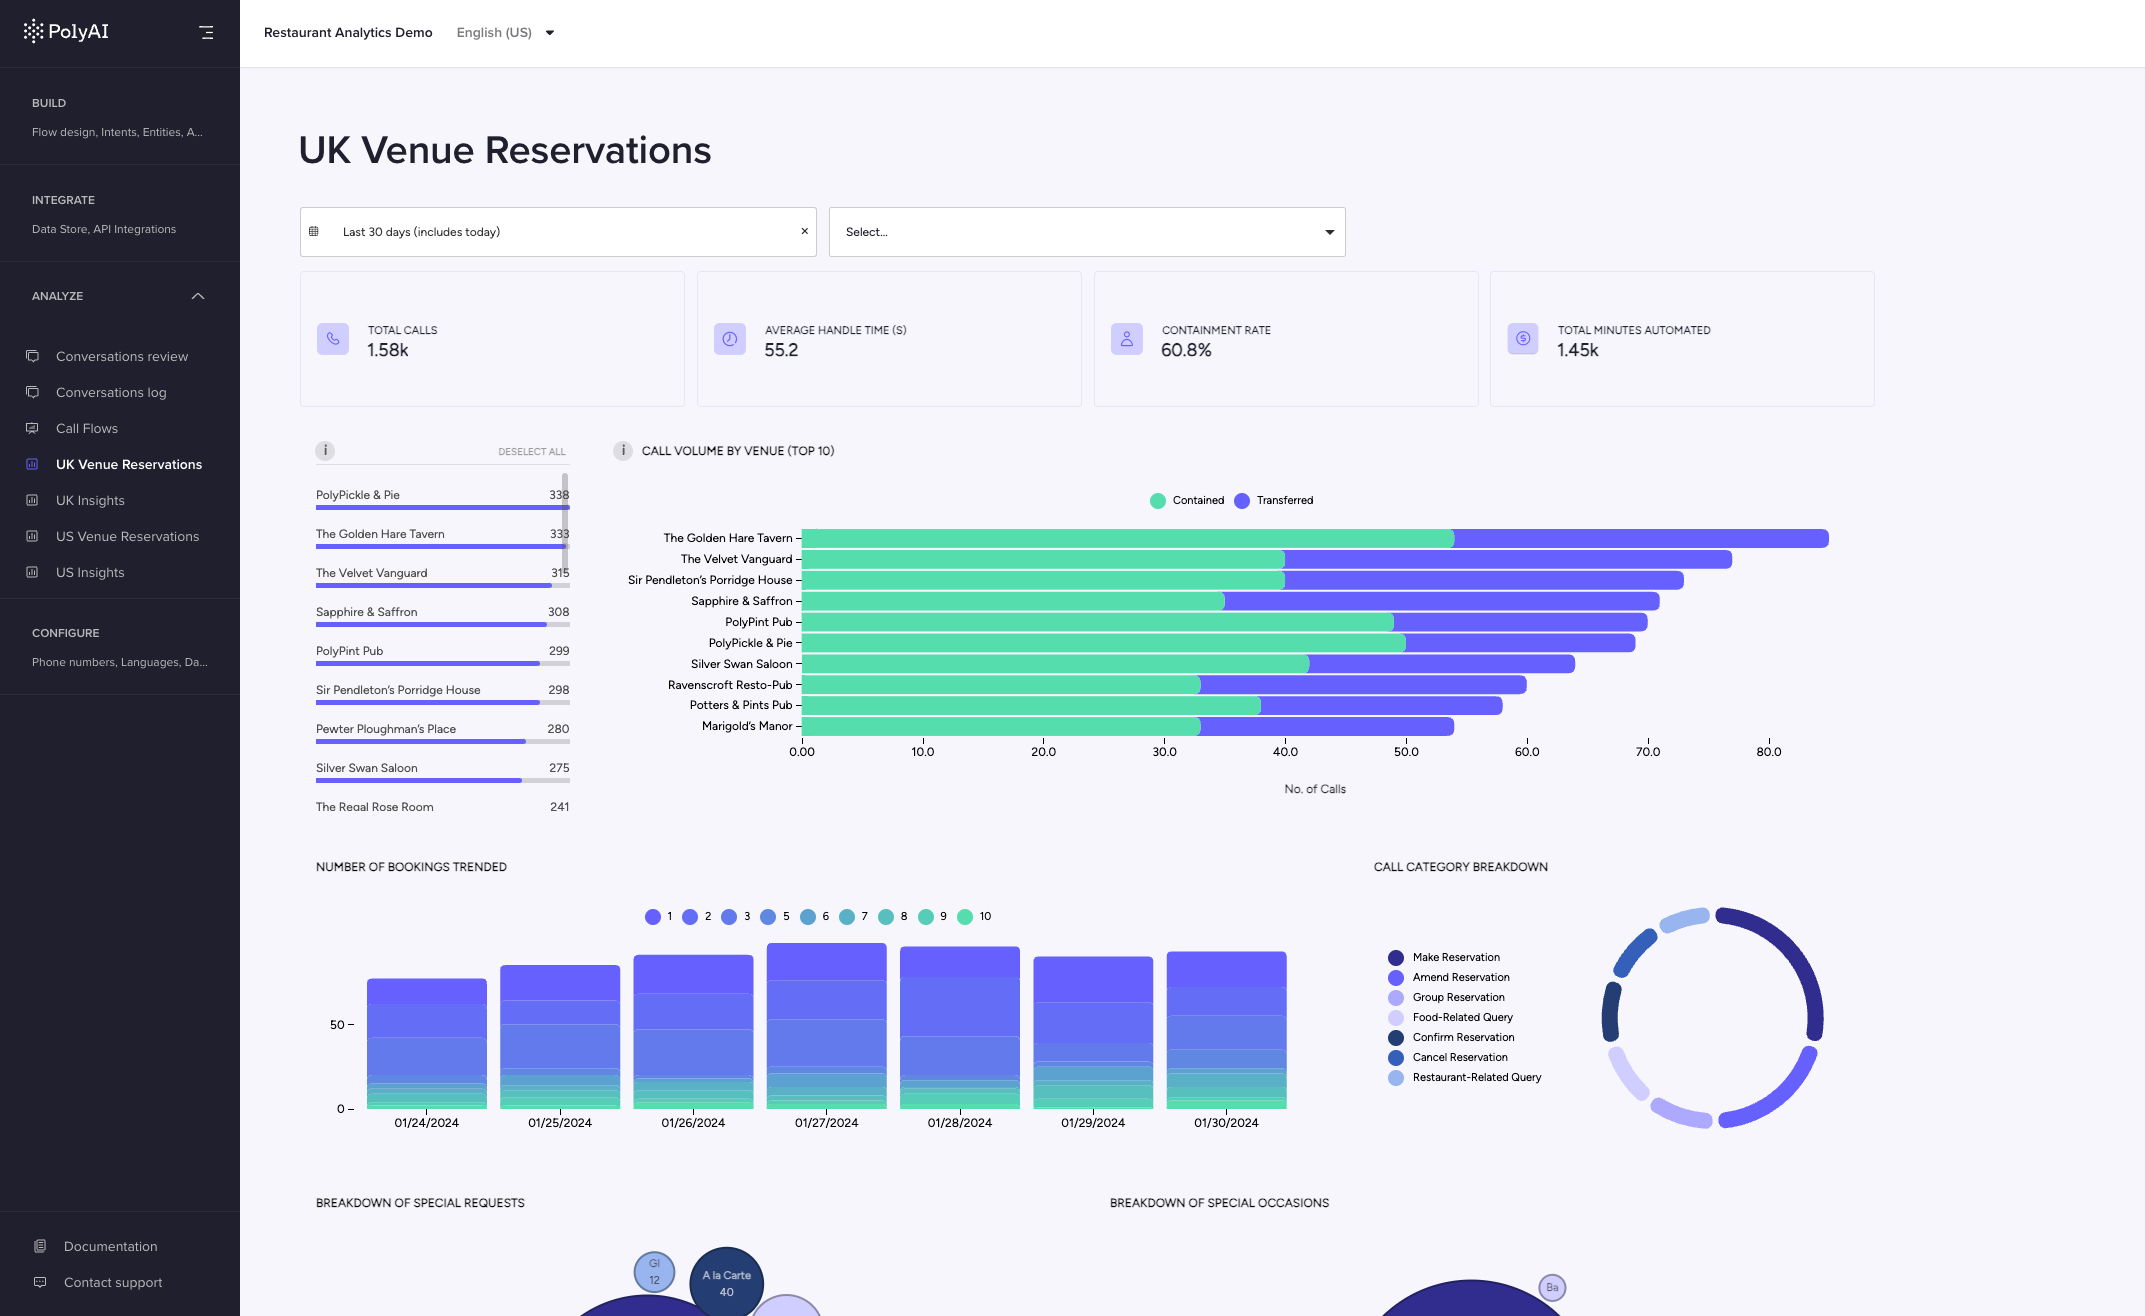This screenshot has width=2145, height=1316.
Task: Click the A la Carte 40 bubble
Action: pos(727,1284)
